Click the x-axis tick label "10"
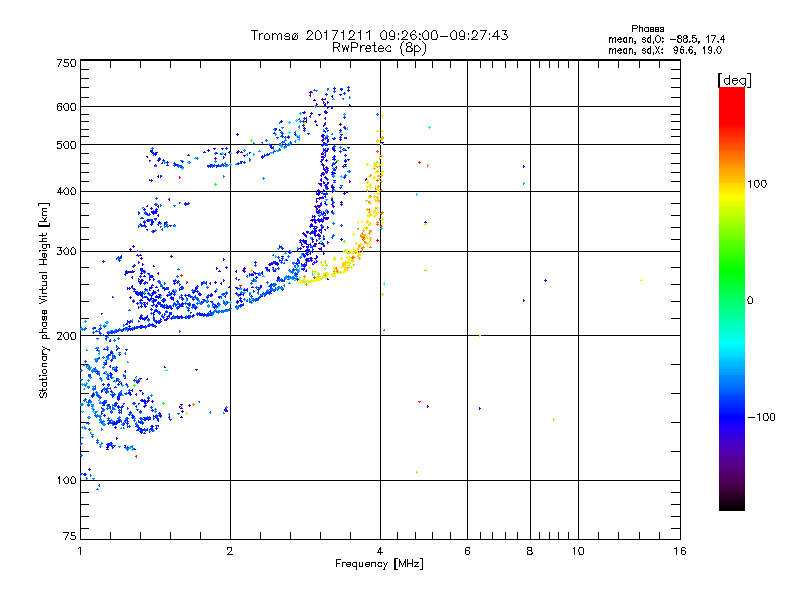The image size is (800, 600). (578, 551)
